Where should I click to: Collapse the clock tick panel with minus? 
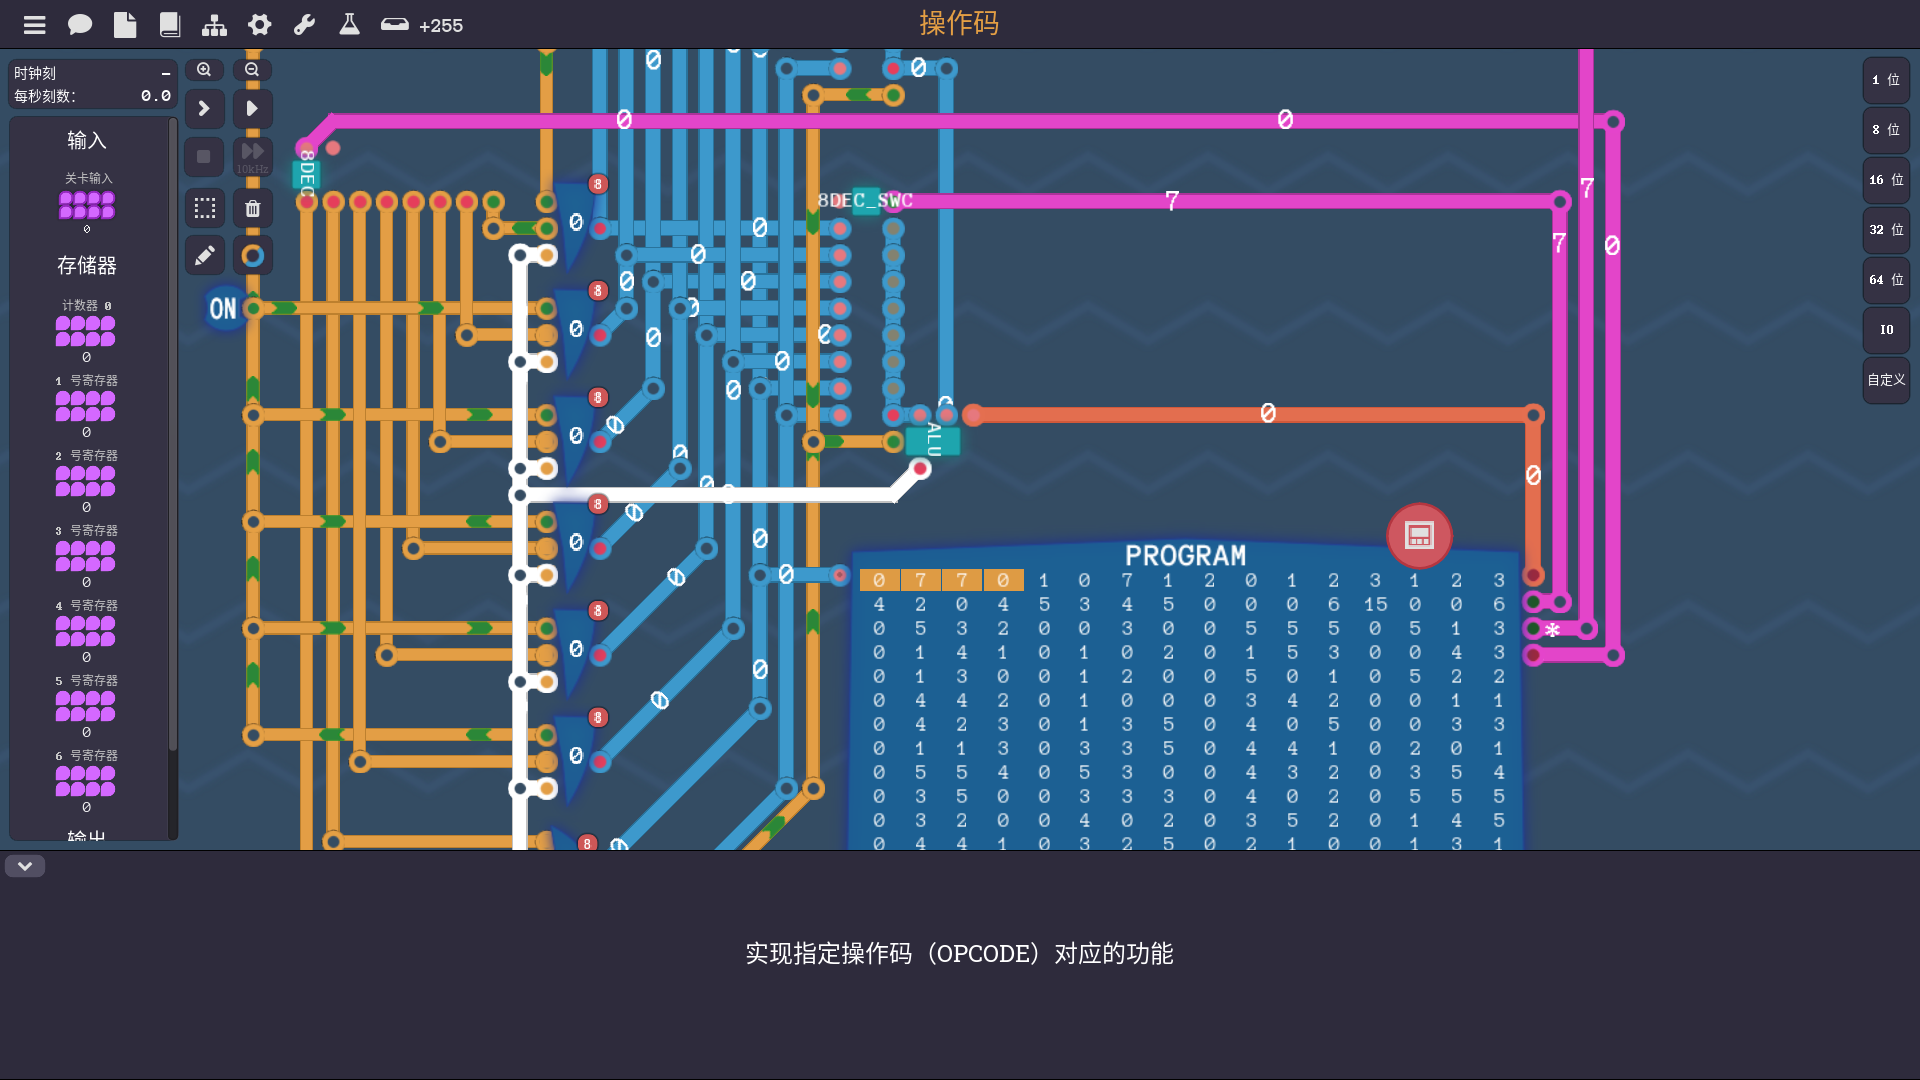point(166,74)
